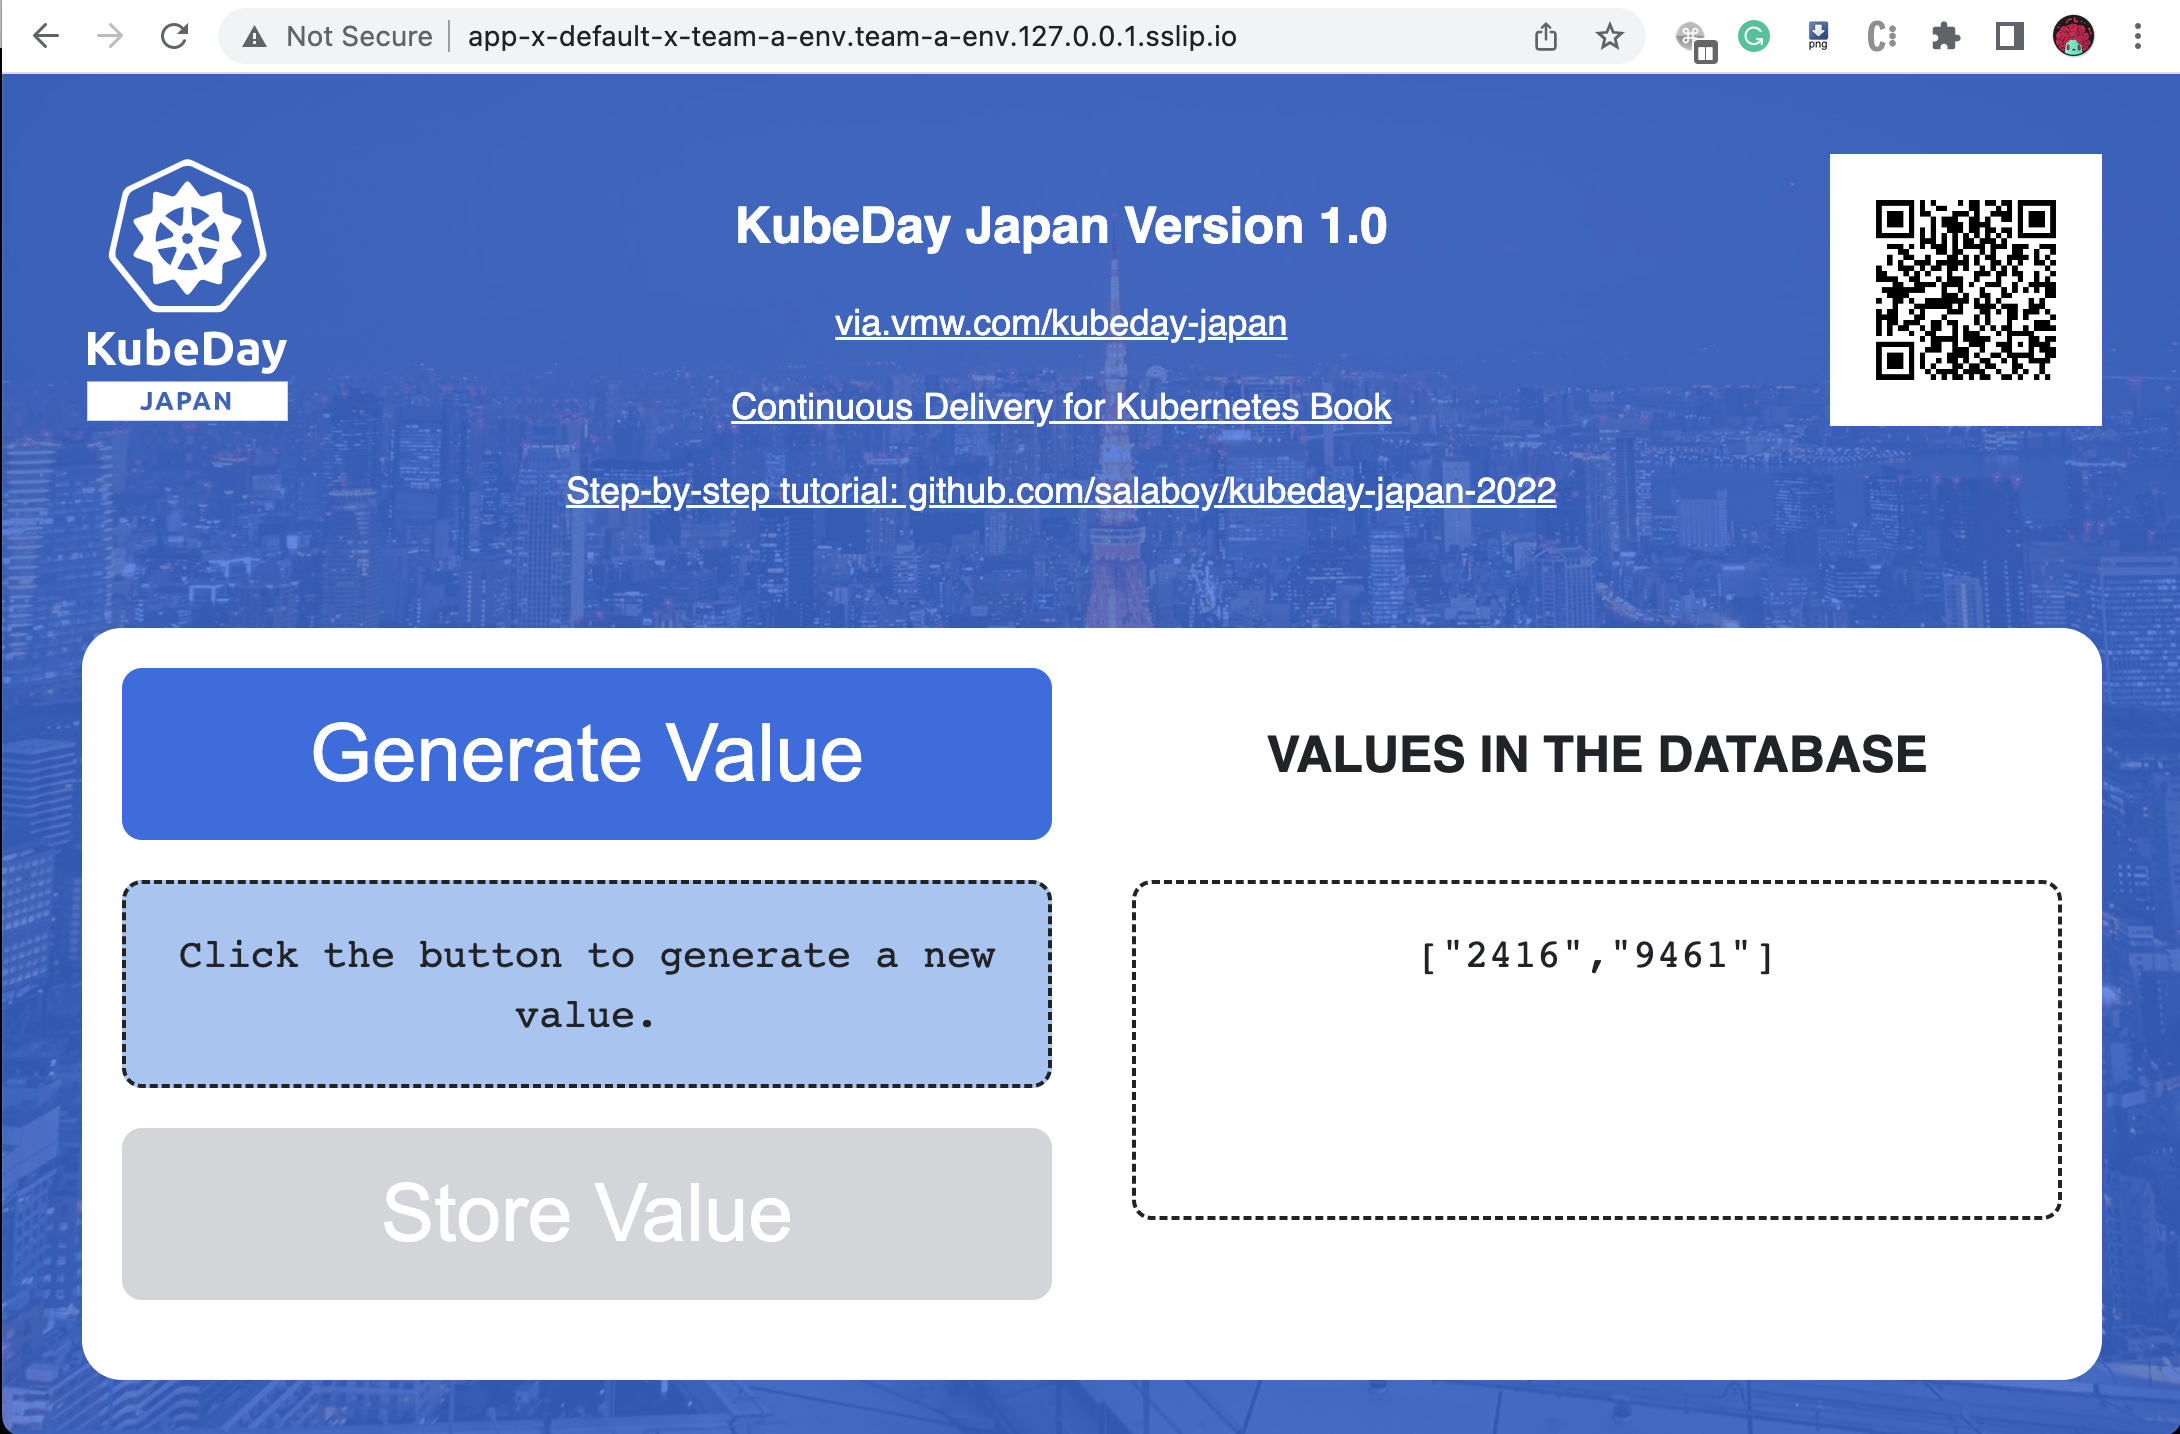Click the browser forward arrow

(110, 37)
